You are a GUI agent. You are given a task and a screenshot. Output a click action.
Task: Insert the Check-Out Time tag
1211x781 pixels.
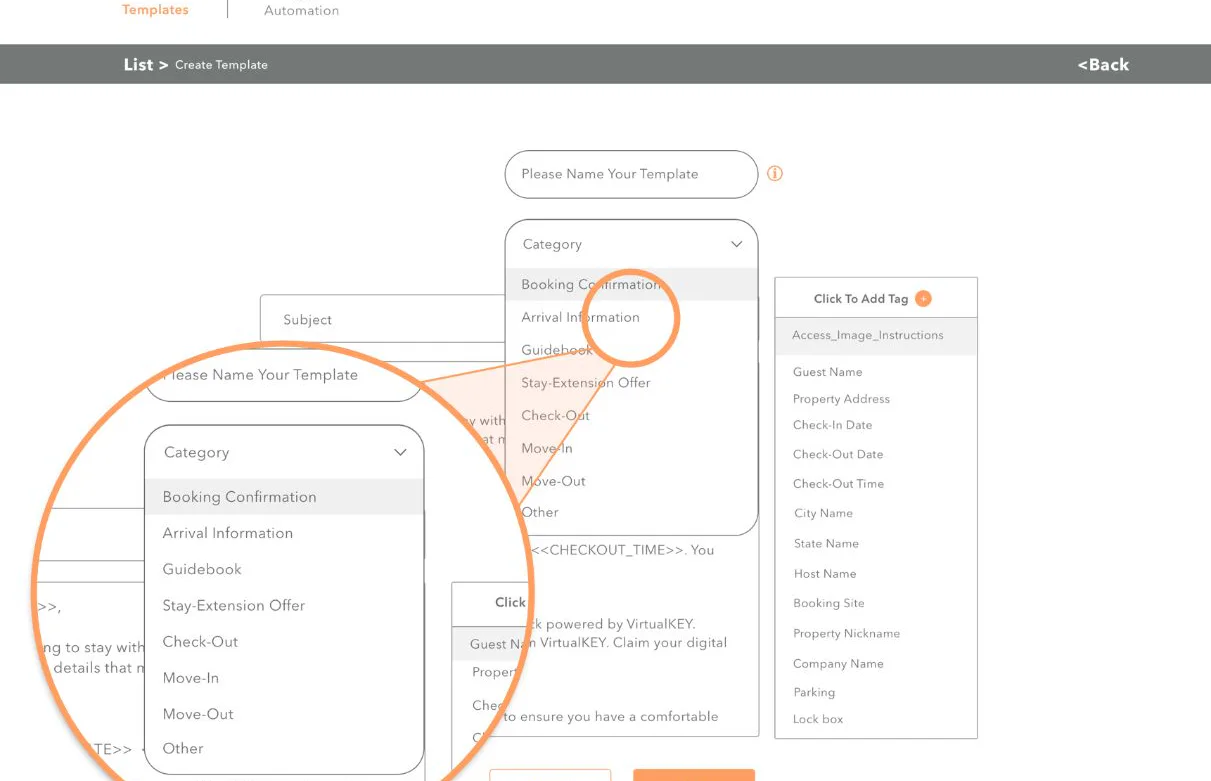(x=838, y=484)
